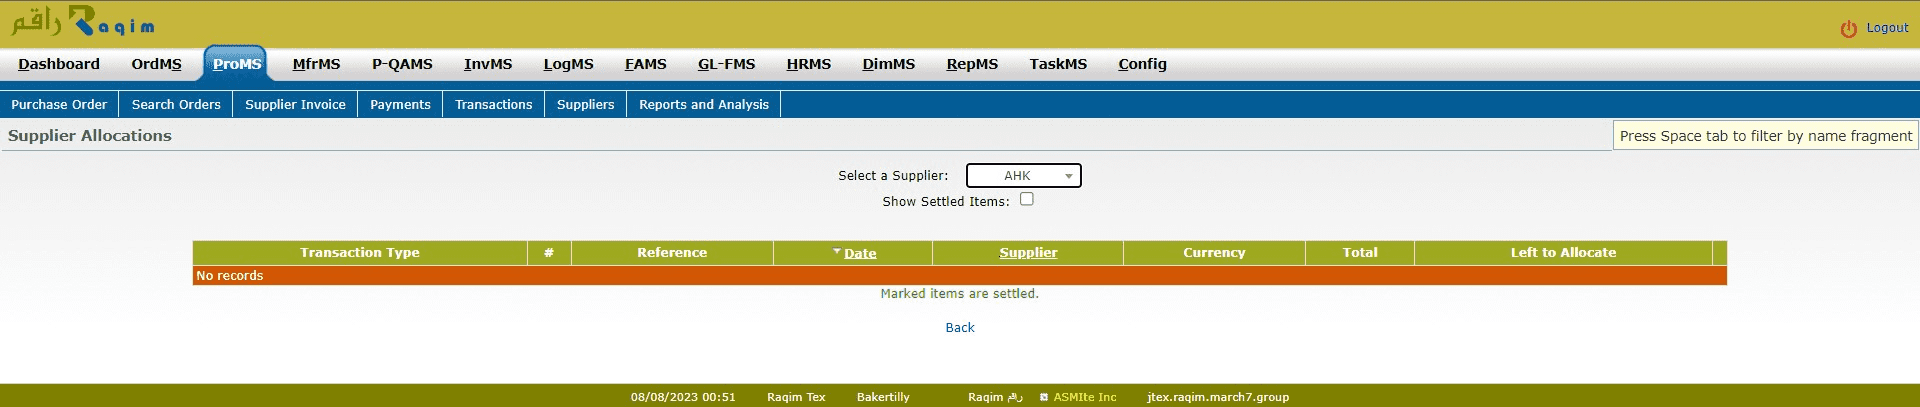This screenshot has height=407, width=1920.
Task: Enable Show Settled Items checkbox
Action: pos(1026,200)
